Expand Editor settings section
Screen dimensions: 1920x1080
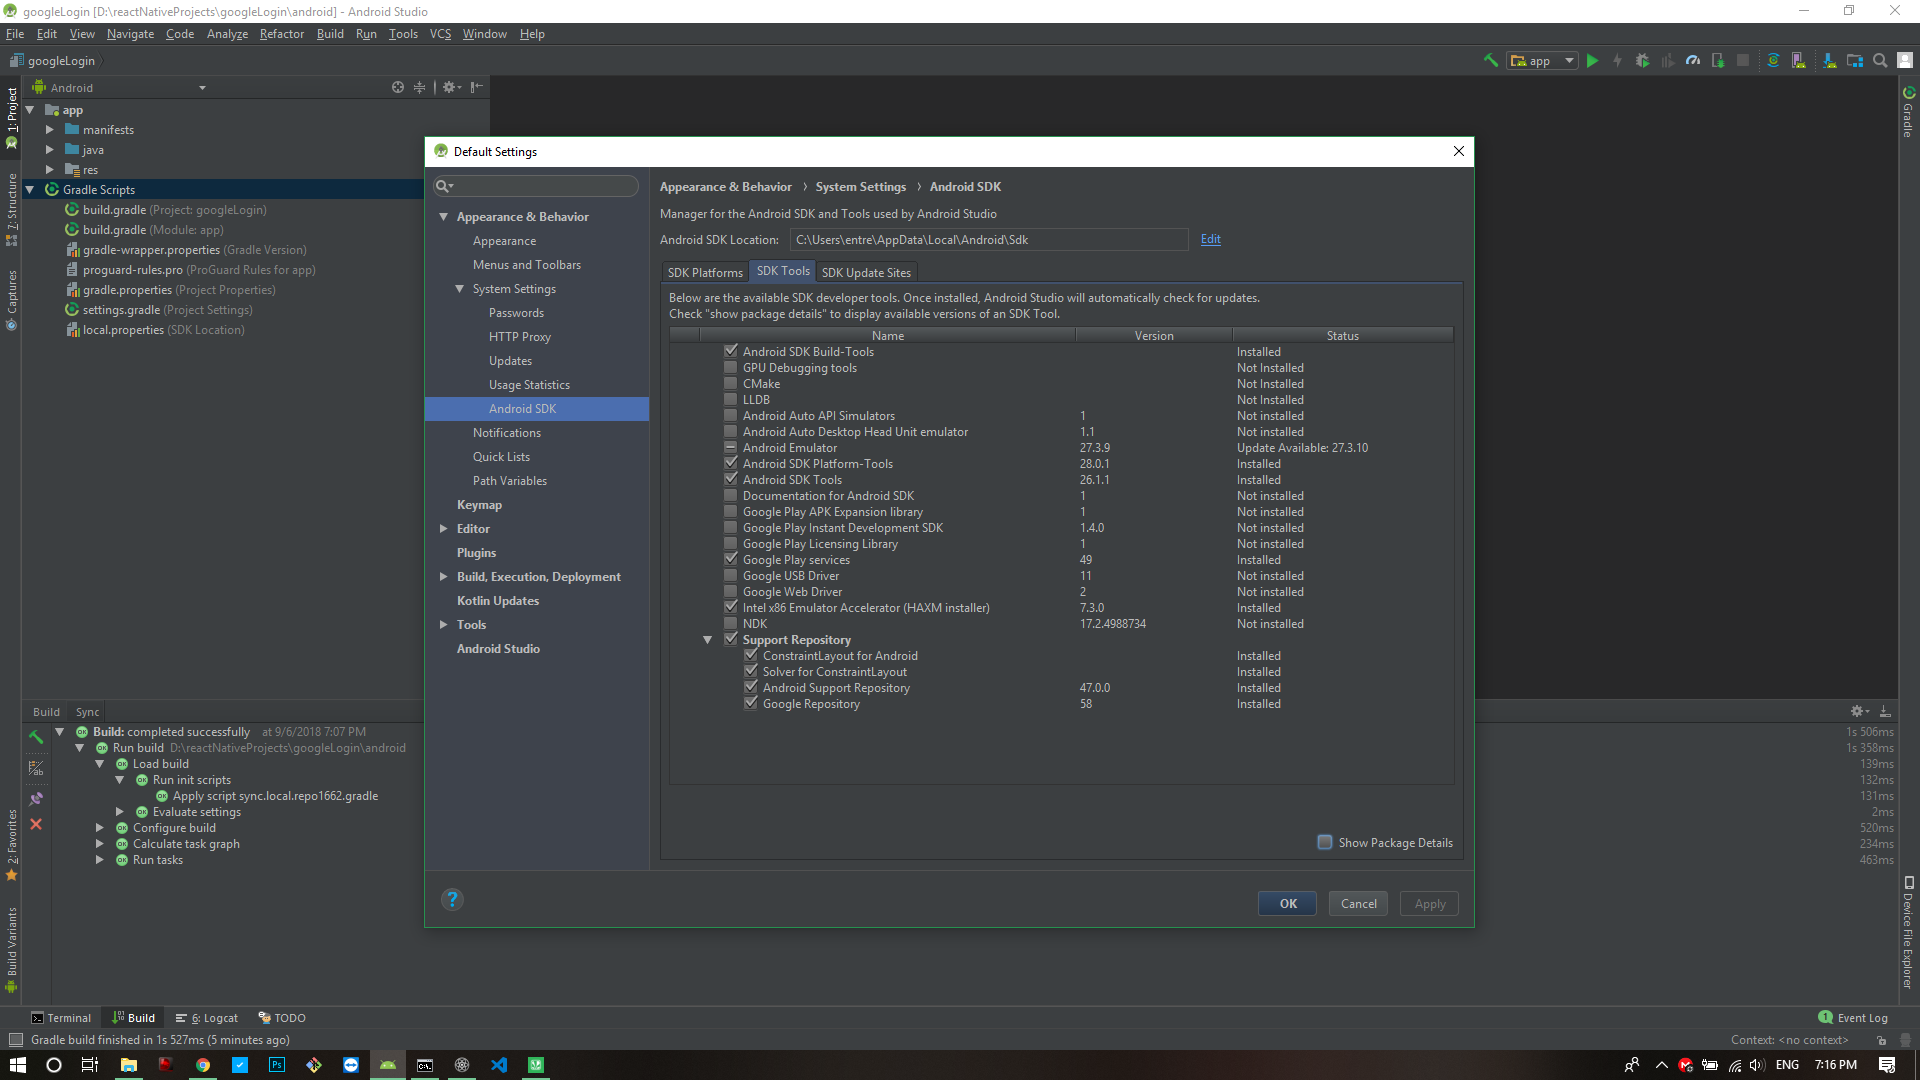443,528
